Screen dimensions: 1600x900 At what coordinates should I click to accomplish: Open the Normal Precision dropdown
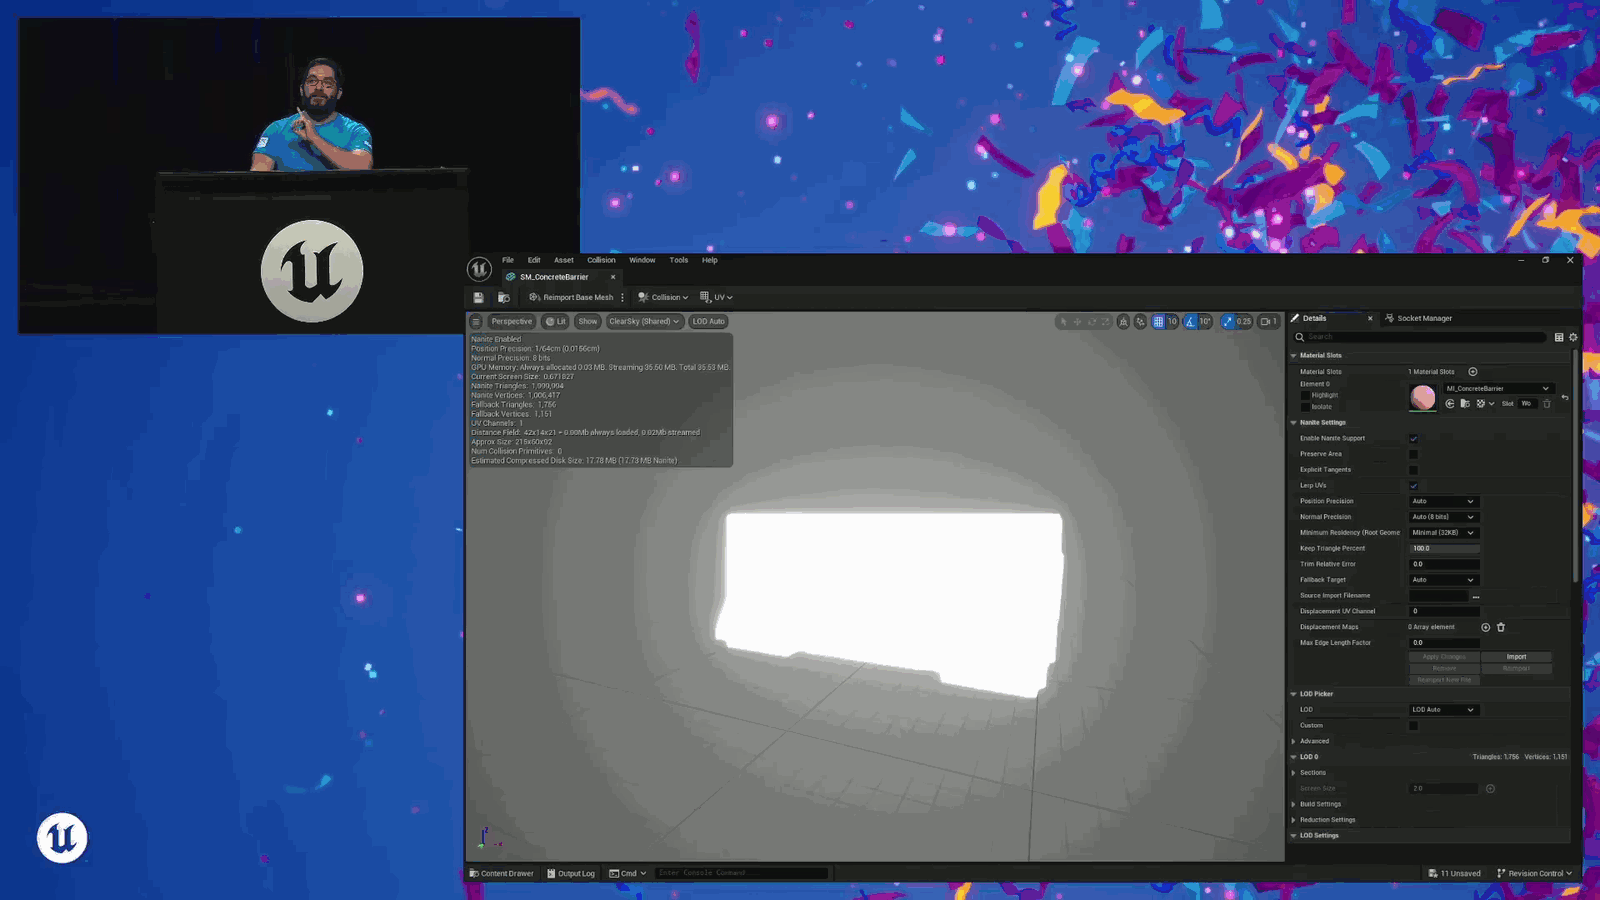tap(1443, 517)
